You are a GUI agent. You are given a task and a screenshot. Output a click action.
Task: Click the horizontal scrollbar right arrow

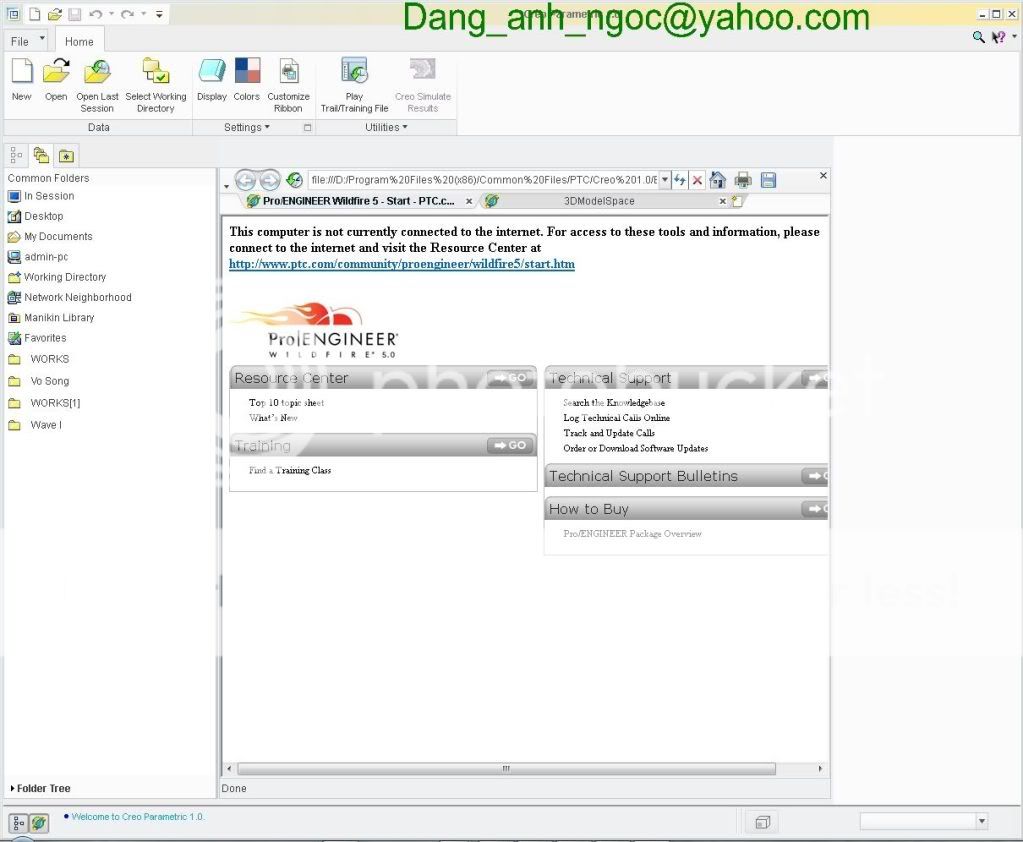click(820, 769)
